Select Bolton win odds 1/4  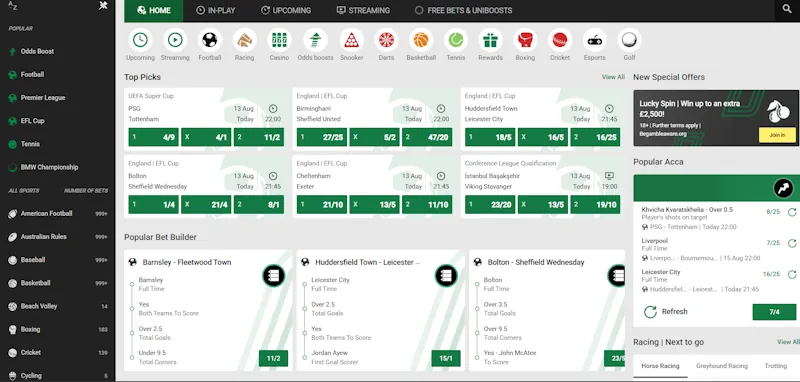[154, 205]
